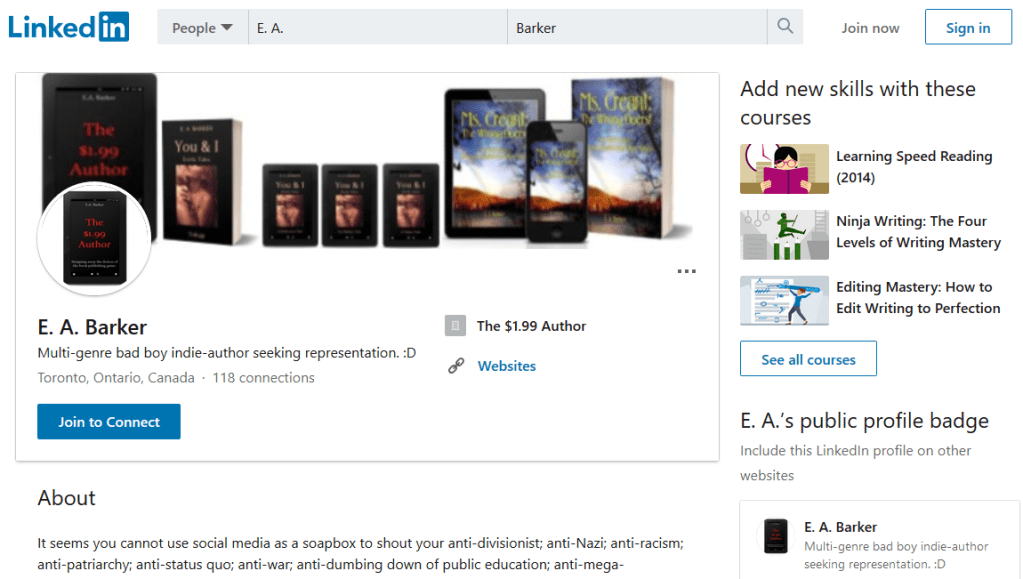Click The $1.99 Author company icon
Image resolution: width=1023 pixels, height=579 pixels.
456,326
